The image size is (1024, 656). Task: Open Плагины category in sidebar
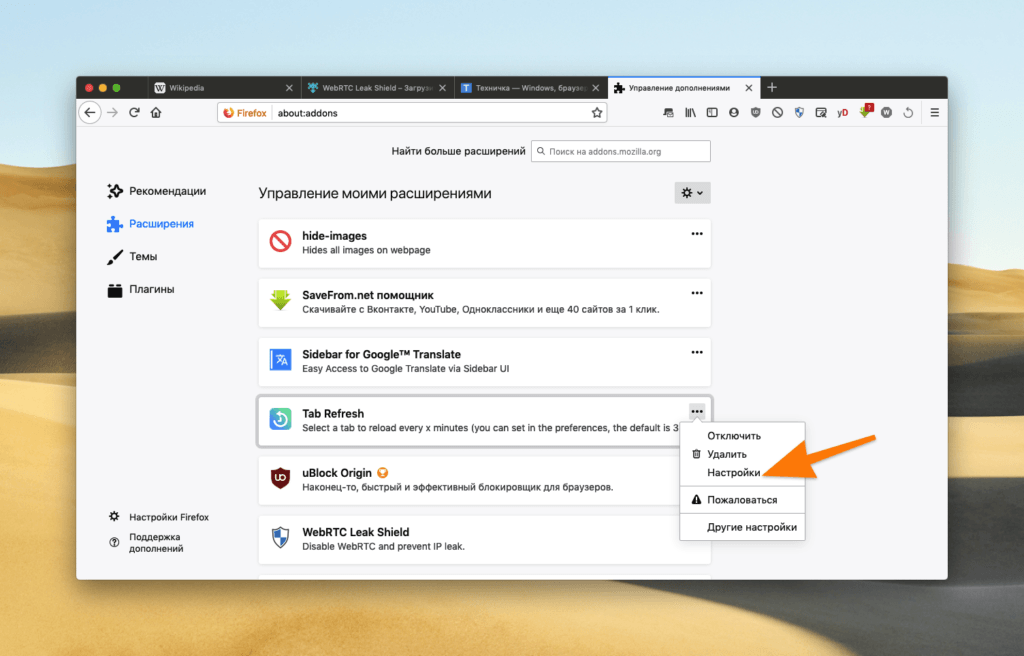tap(140, 289)
